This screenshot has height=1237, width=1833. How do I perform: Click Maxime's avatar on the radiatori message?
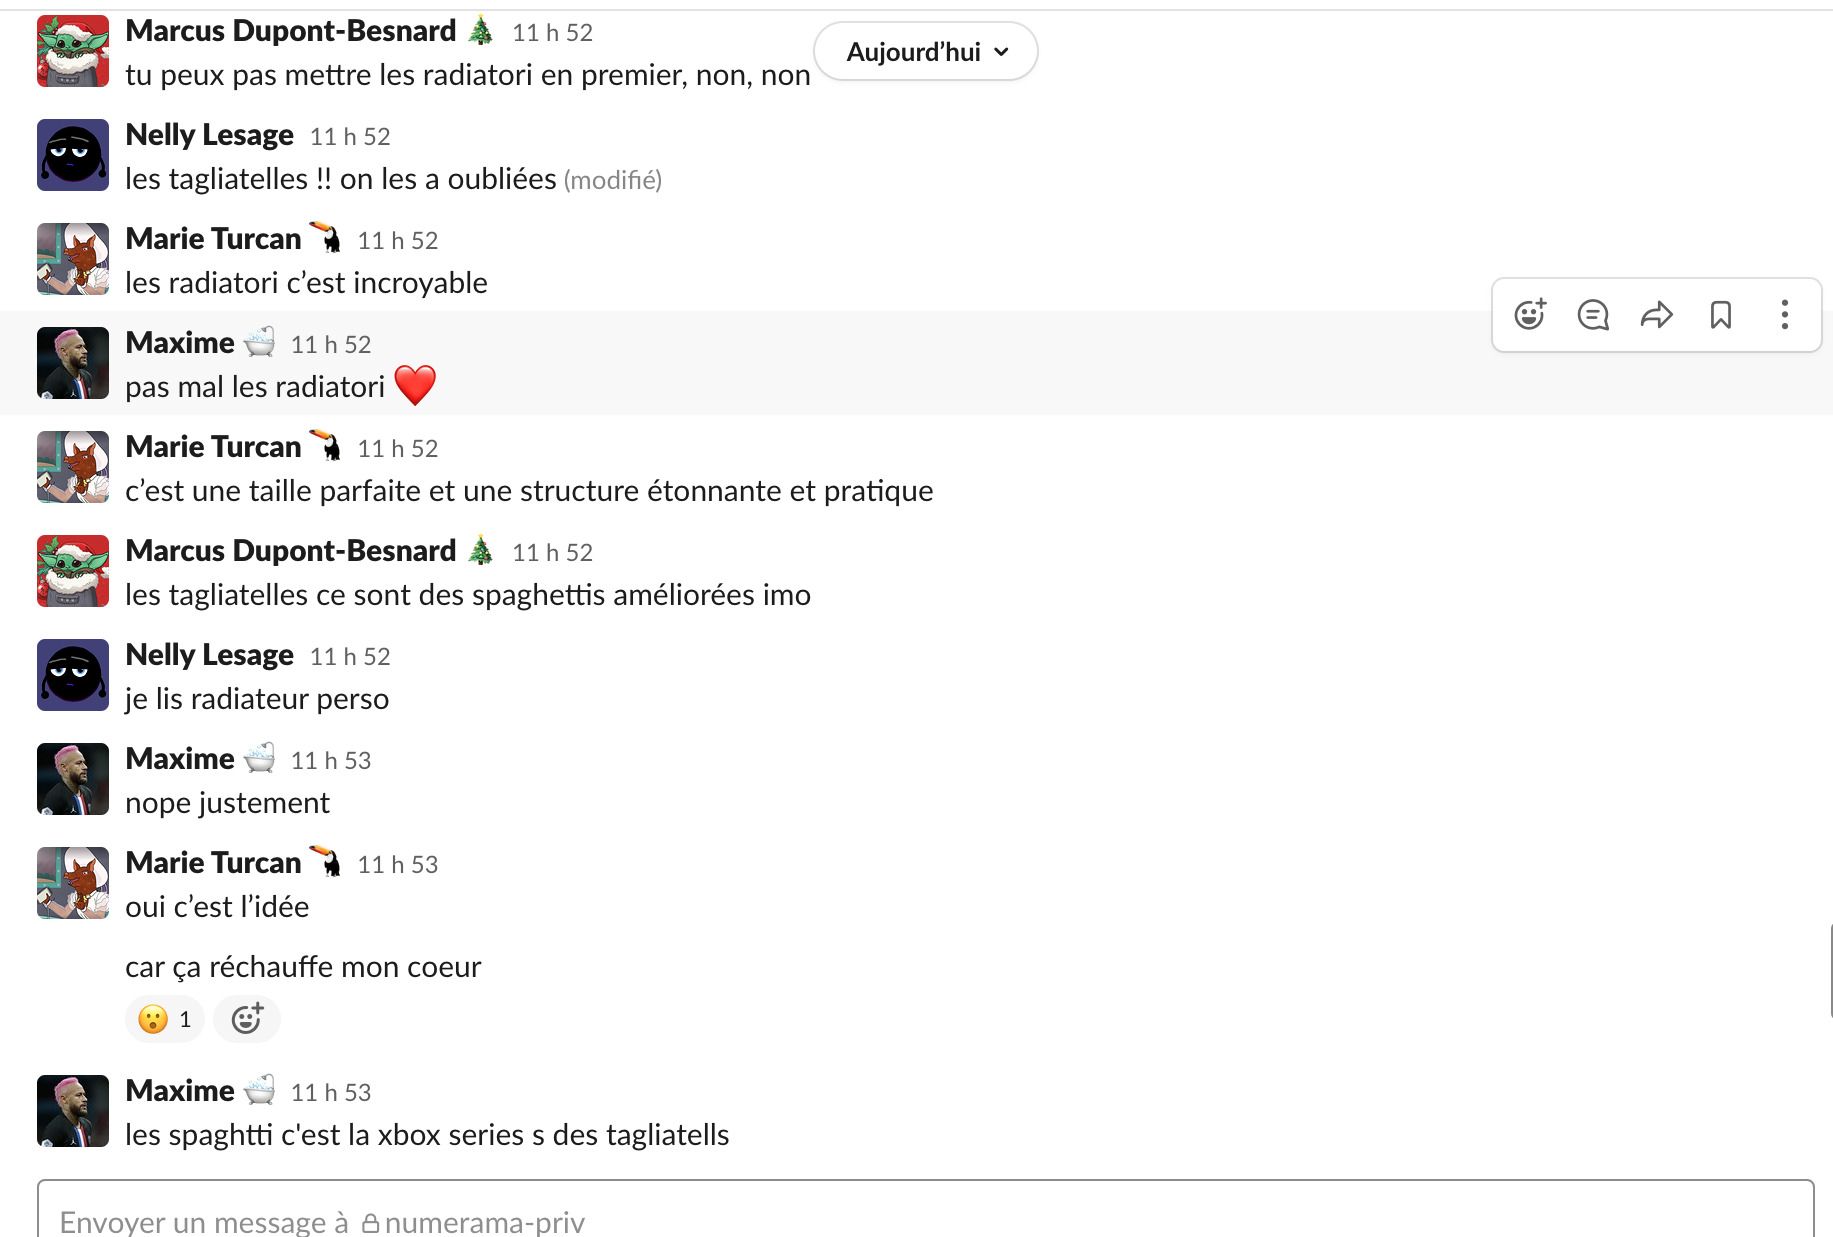pos(73,363)
